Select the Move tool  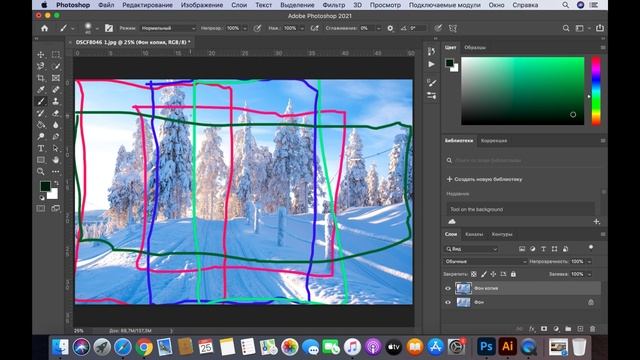coord(41,54)
